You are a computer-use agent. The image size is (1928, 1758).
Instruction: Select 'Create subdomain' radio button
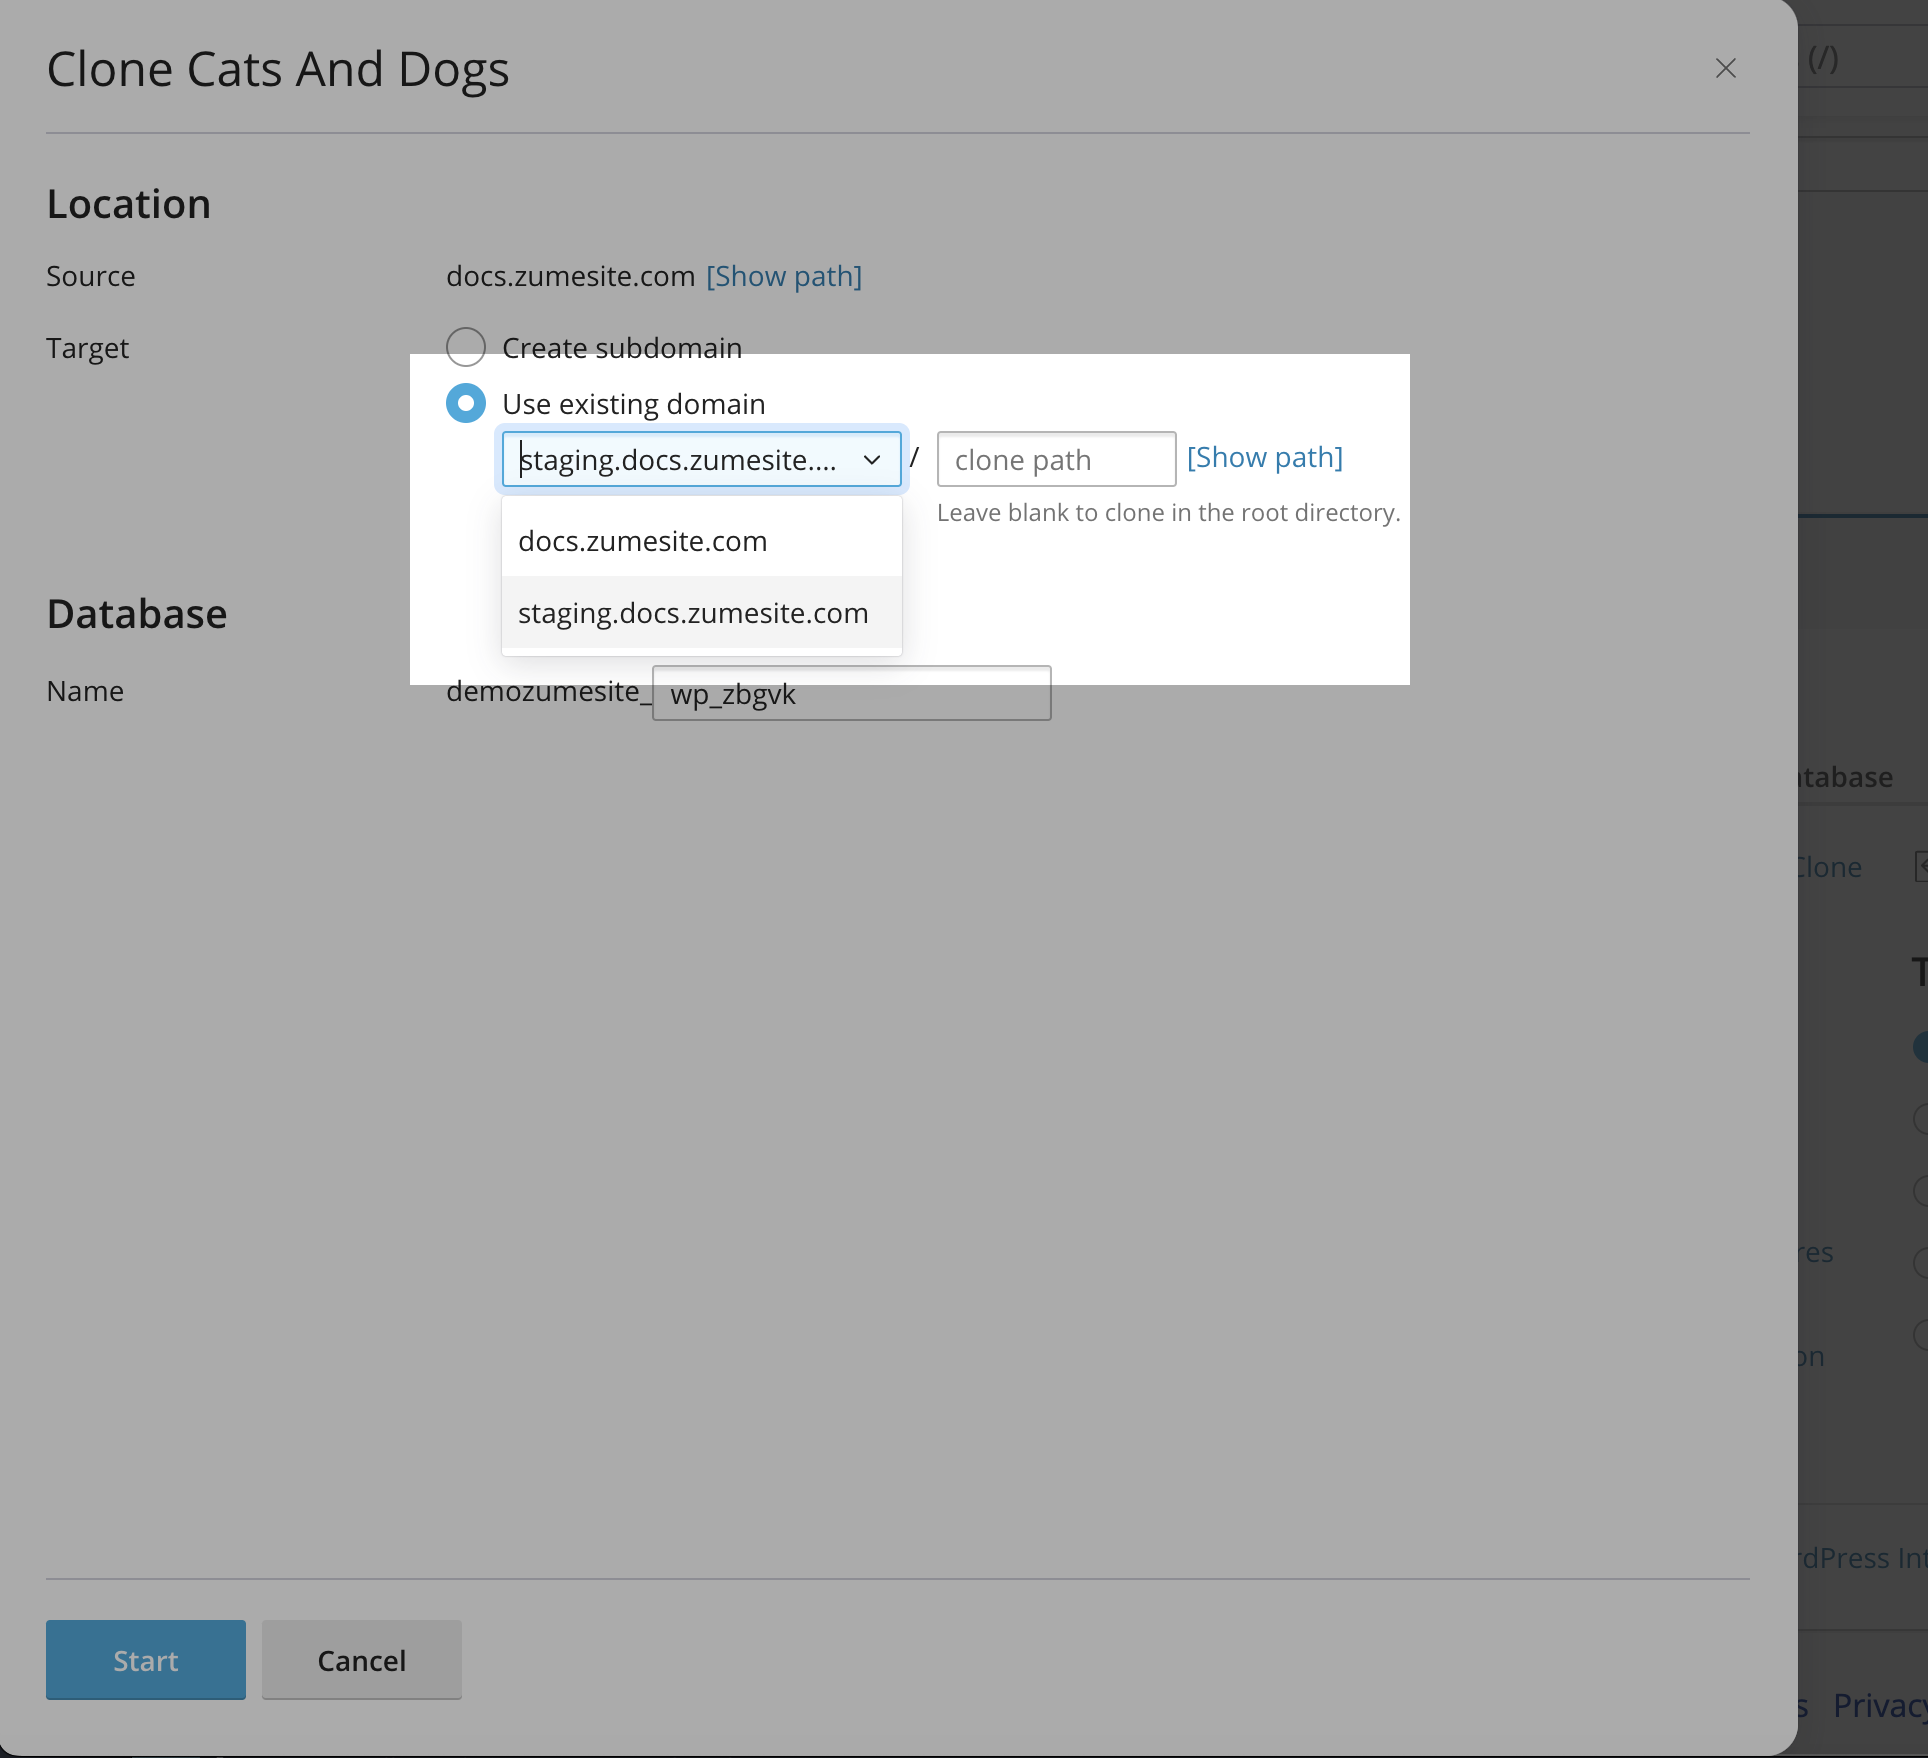467,348
